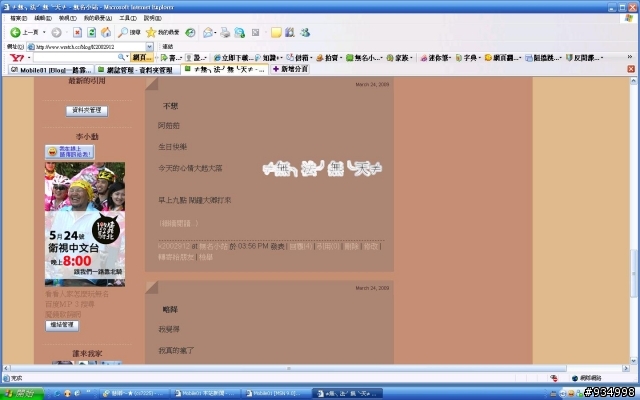Open the Back button history dropdown

pyautogui.click(x=44, y=32)
